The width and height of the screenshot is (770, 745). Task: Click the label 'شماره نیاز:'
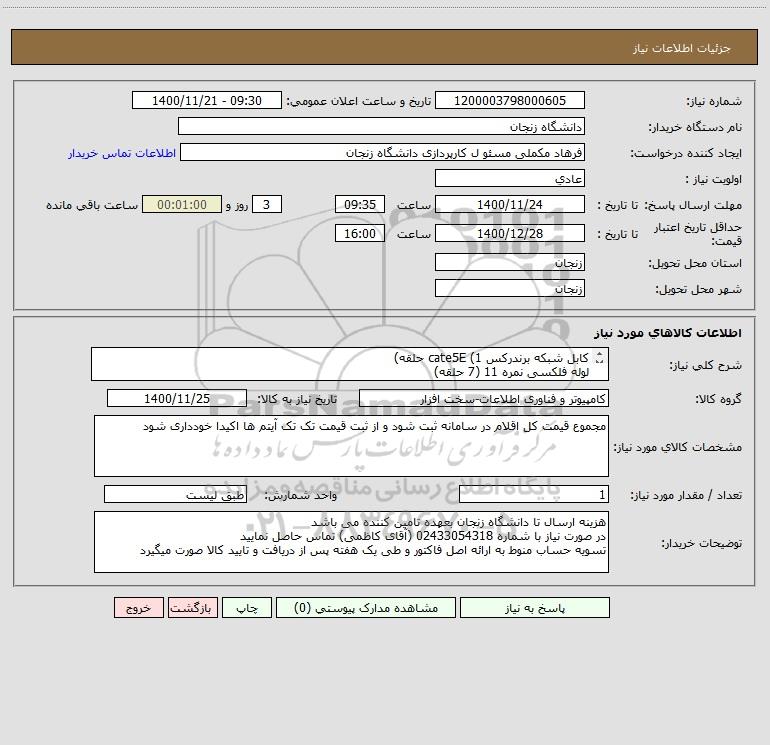coord(714,101)
